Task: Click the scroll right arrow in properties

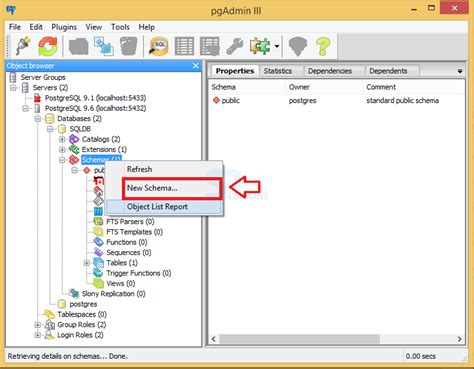Action: (460, 339)
